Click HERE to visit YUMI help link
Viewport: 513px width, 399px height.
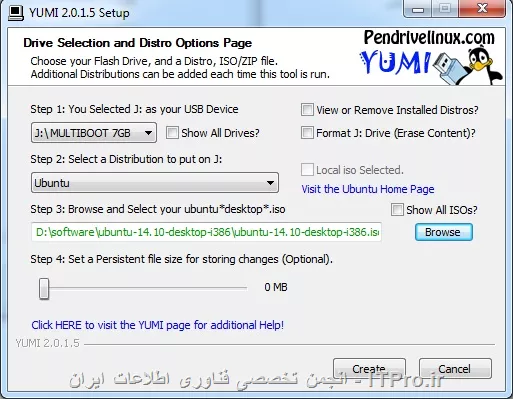(x=158, y=325)
